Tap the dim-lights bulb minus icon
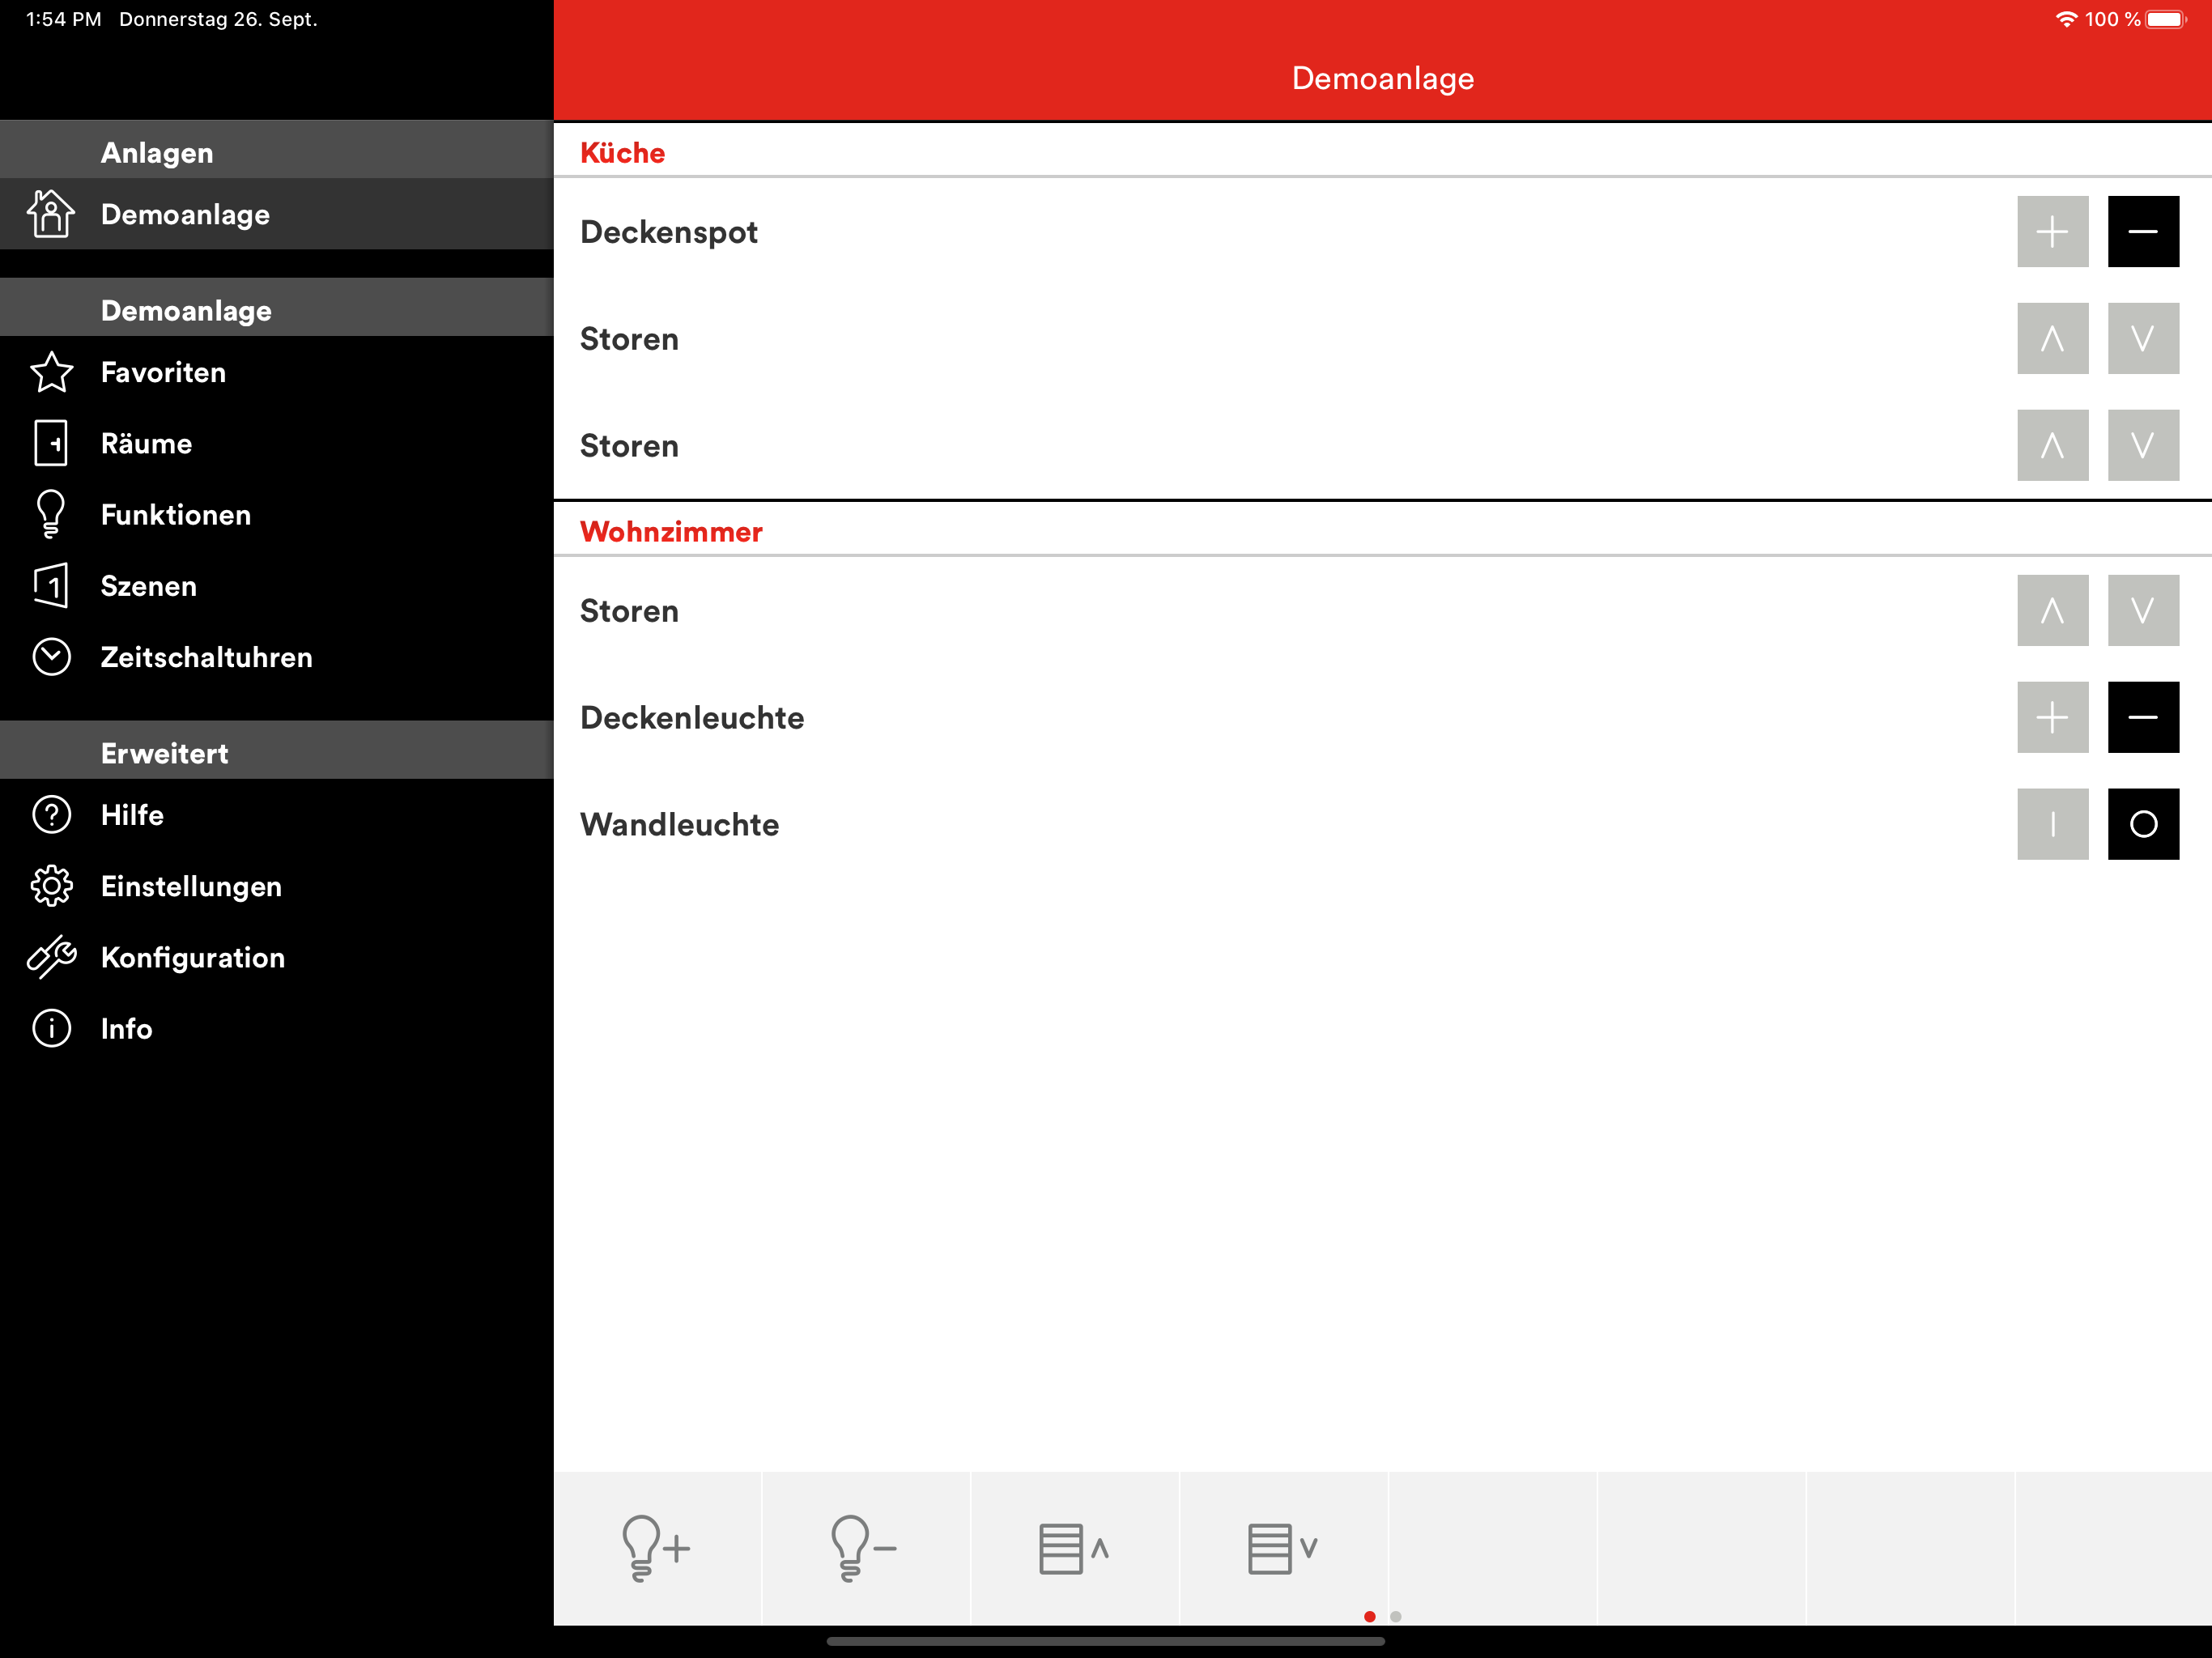 (x=865, y=1547)
